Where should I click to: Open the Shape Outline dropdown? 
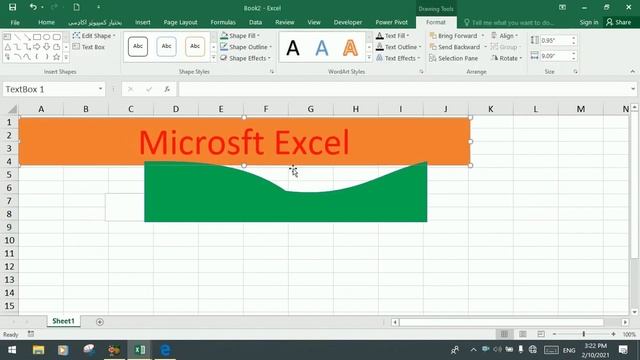[246, 47]
